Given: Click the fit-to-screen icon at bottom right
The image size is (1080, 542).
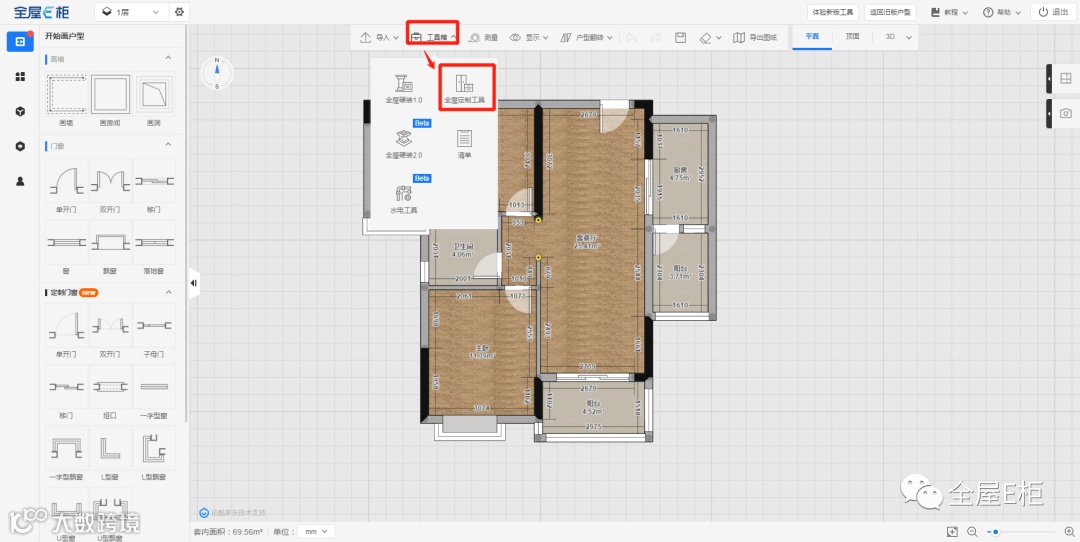Looking at the screenshot, I should point(953,532).
